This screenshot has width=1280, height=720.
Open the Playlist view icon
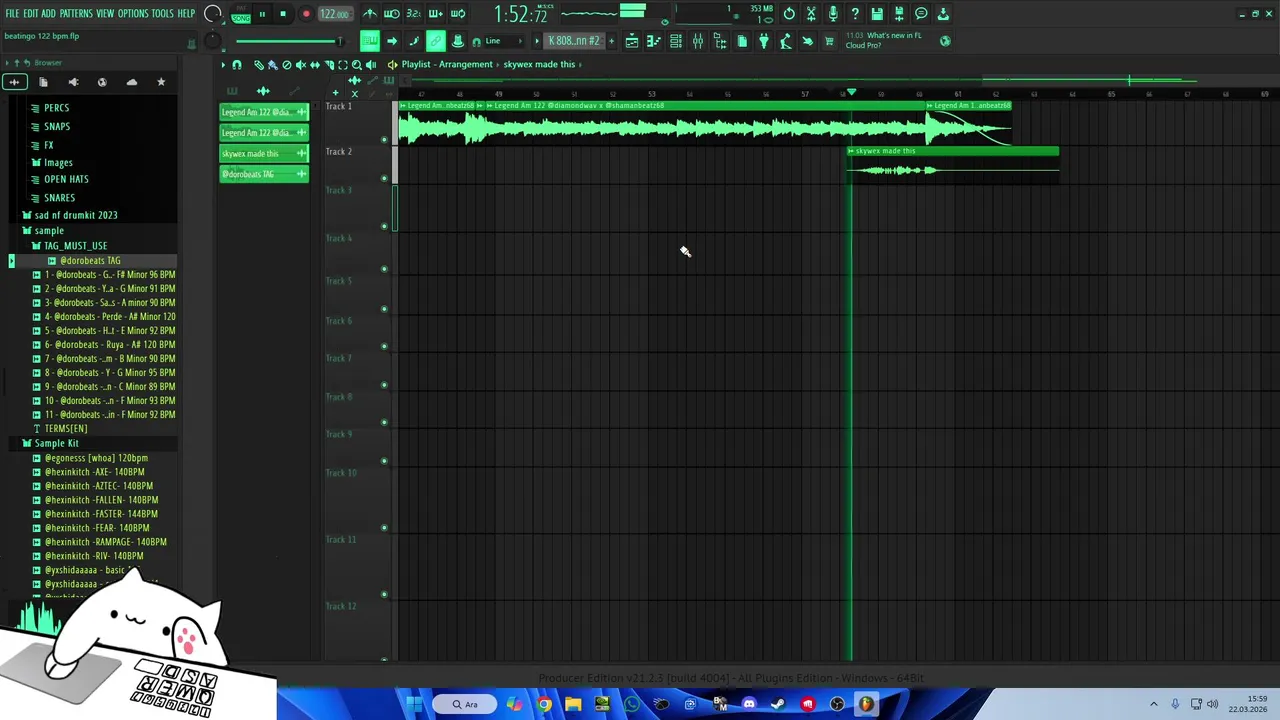click(x=632, y=41)
